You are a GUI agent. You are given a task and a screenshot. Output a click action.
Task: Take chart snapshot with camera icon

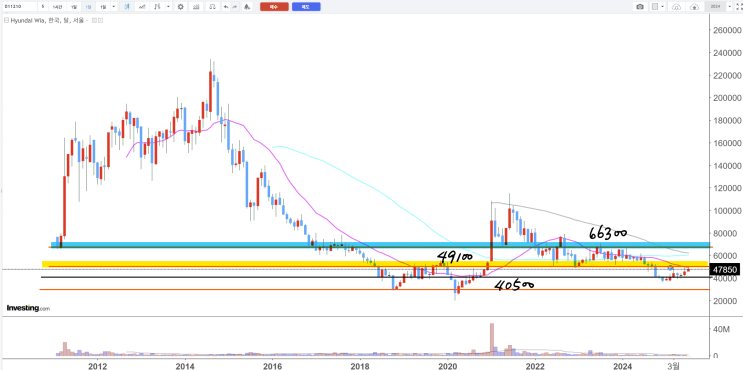[x=640, y=7]
